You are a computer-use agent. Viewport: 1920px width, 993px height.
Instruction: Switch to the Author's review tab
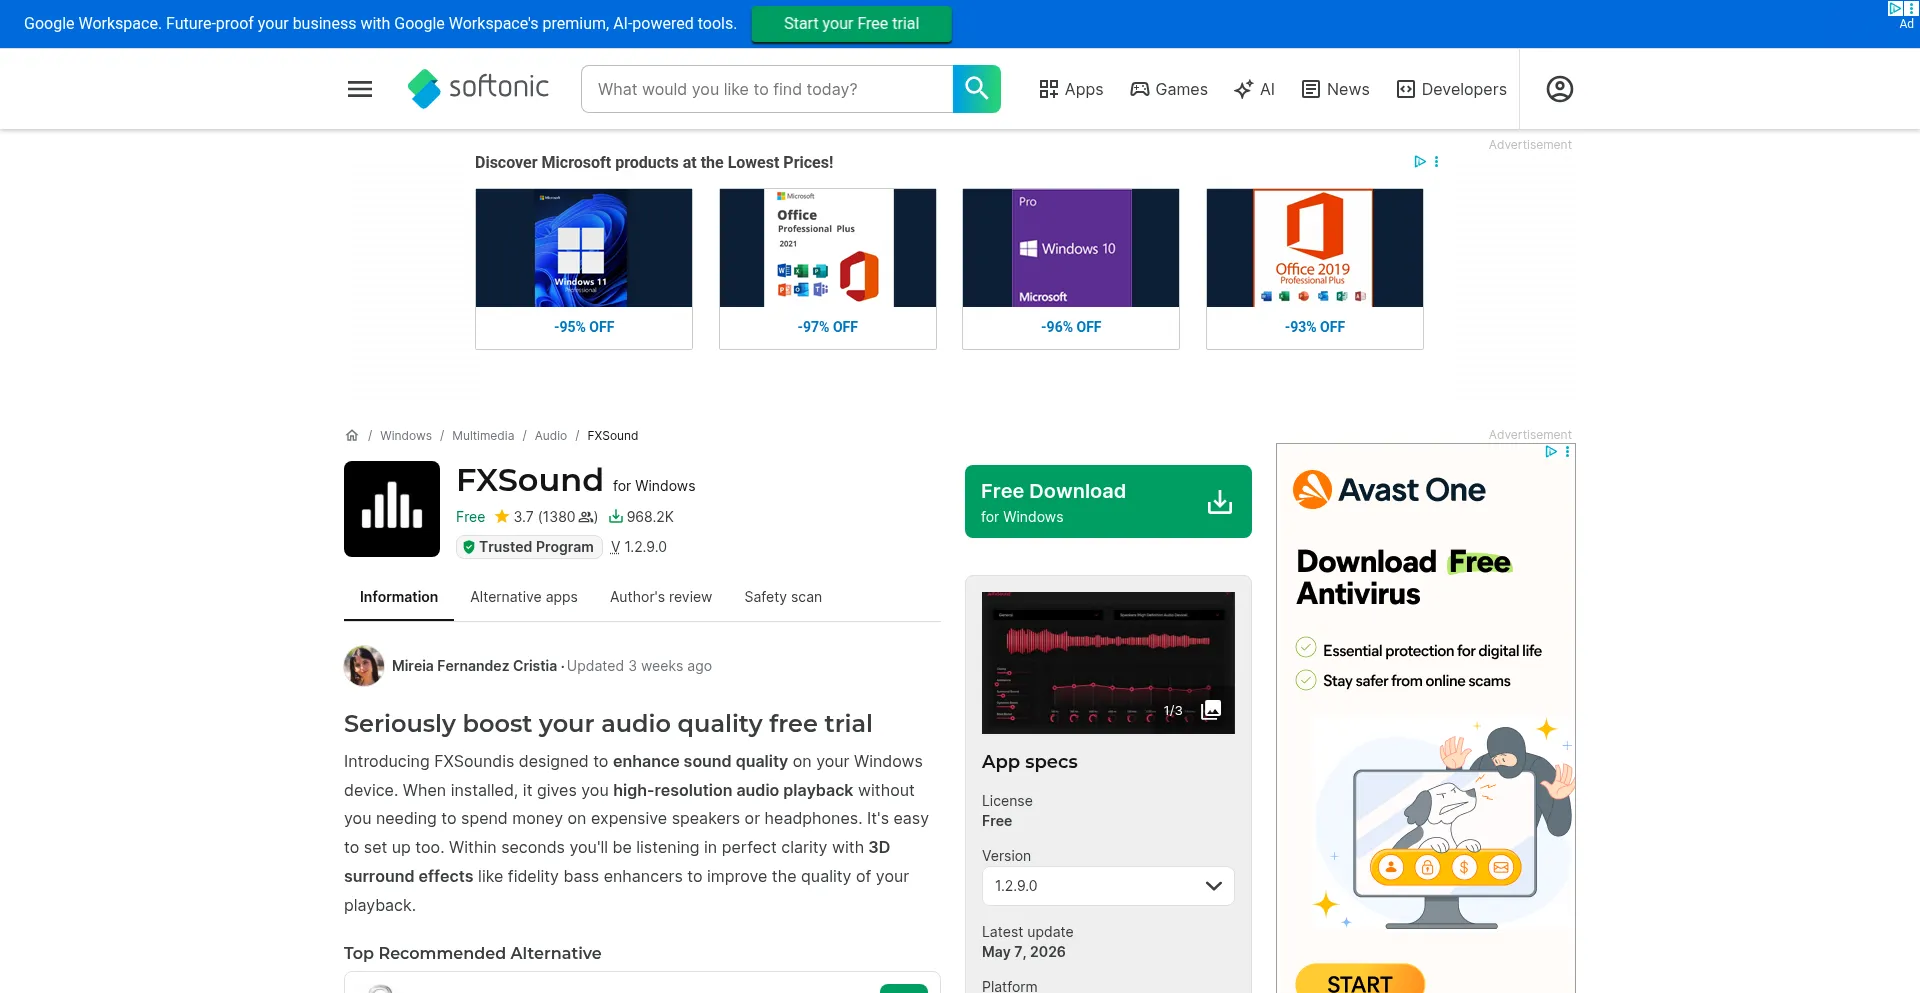[x=661, y=597]
